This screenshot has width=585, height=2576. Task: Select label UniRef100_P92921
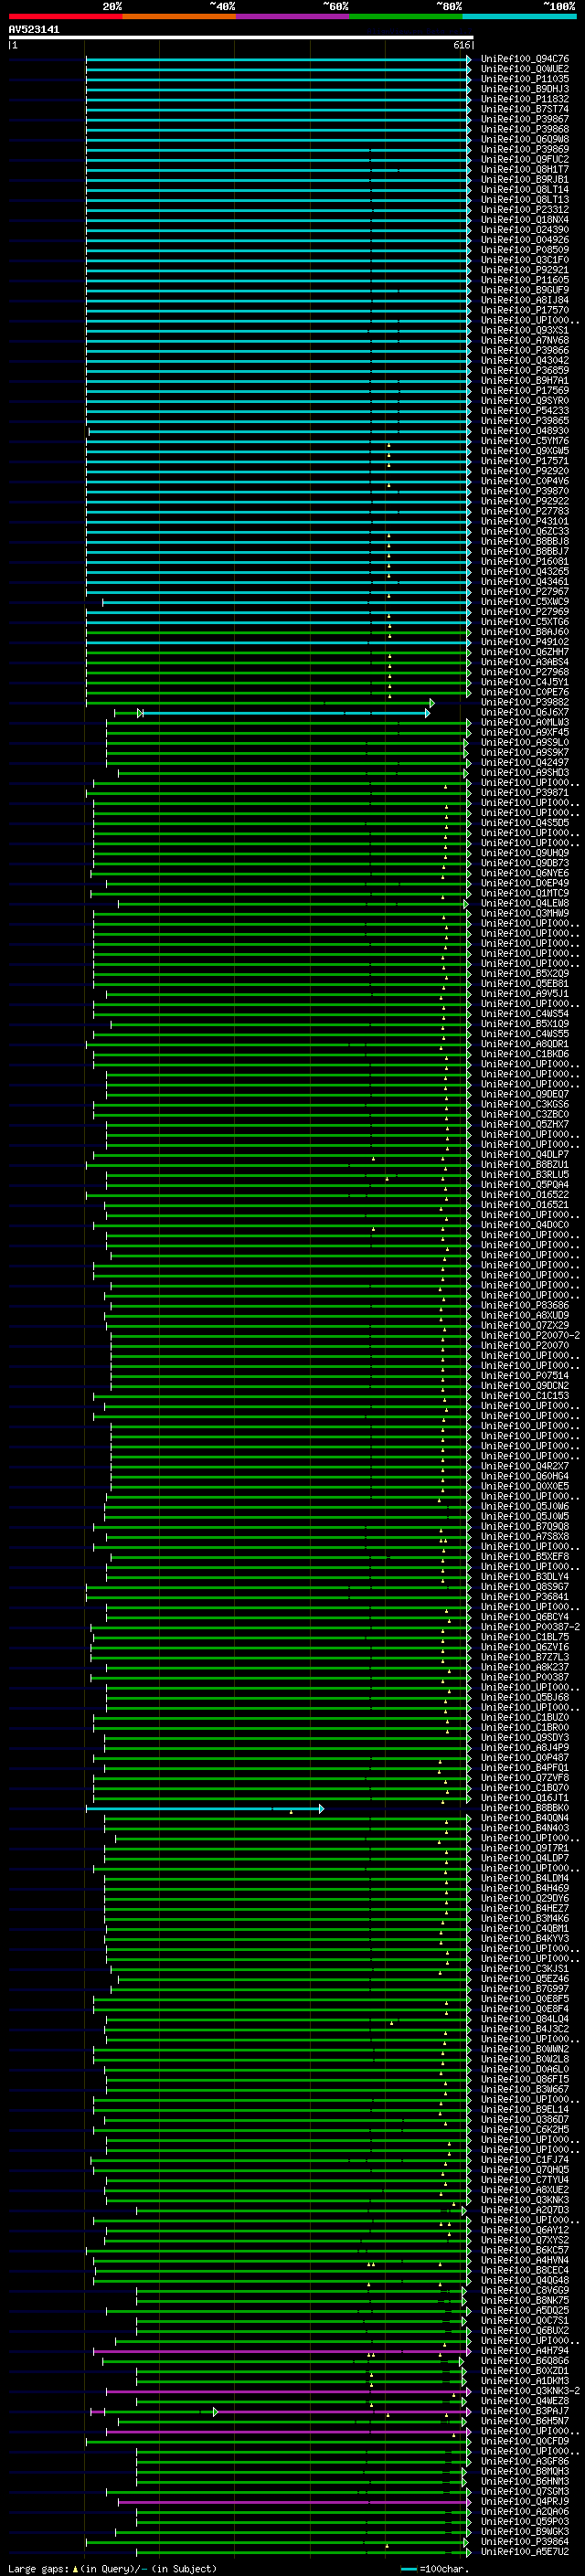tap(525, 271)
